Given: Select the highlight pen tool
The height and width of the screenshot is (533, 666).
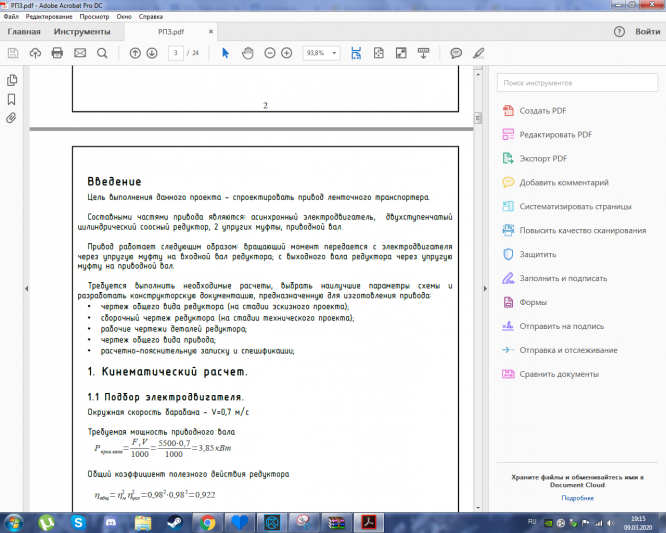Looking at the screenshot, I should (479, 53).
